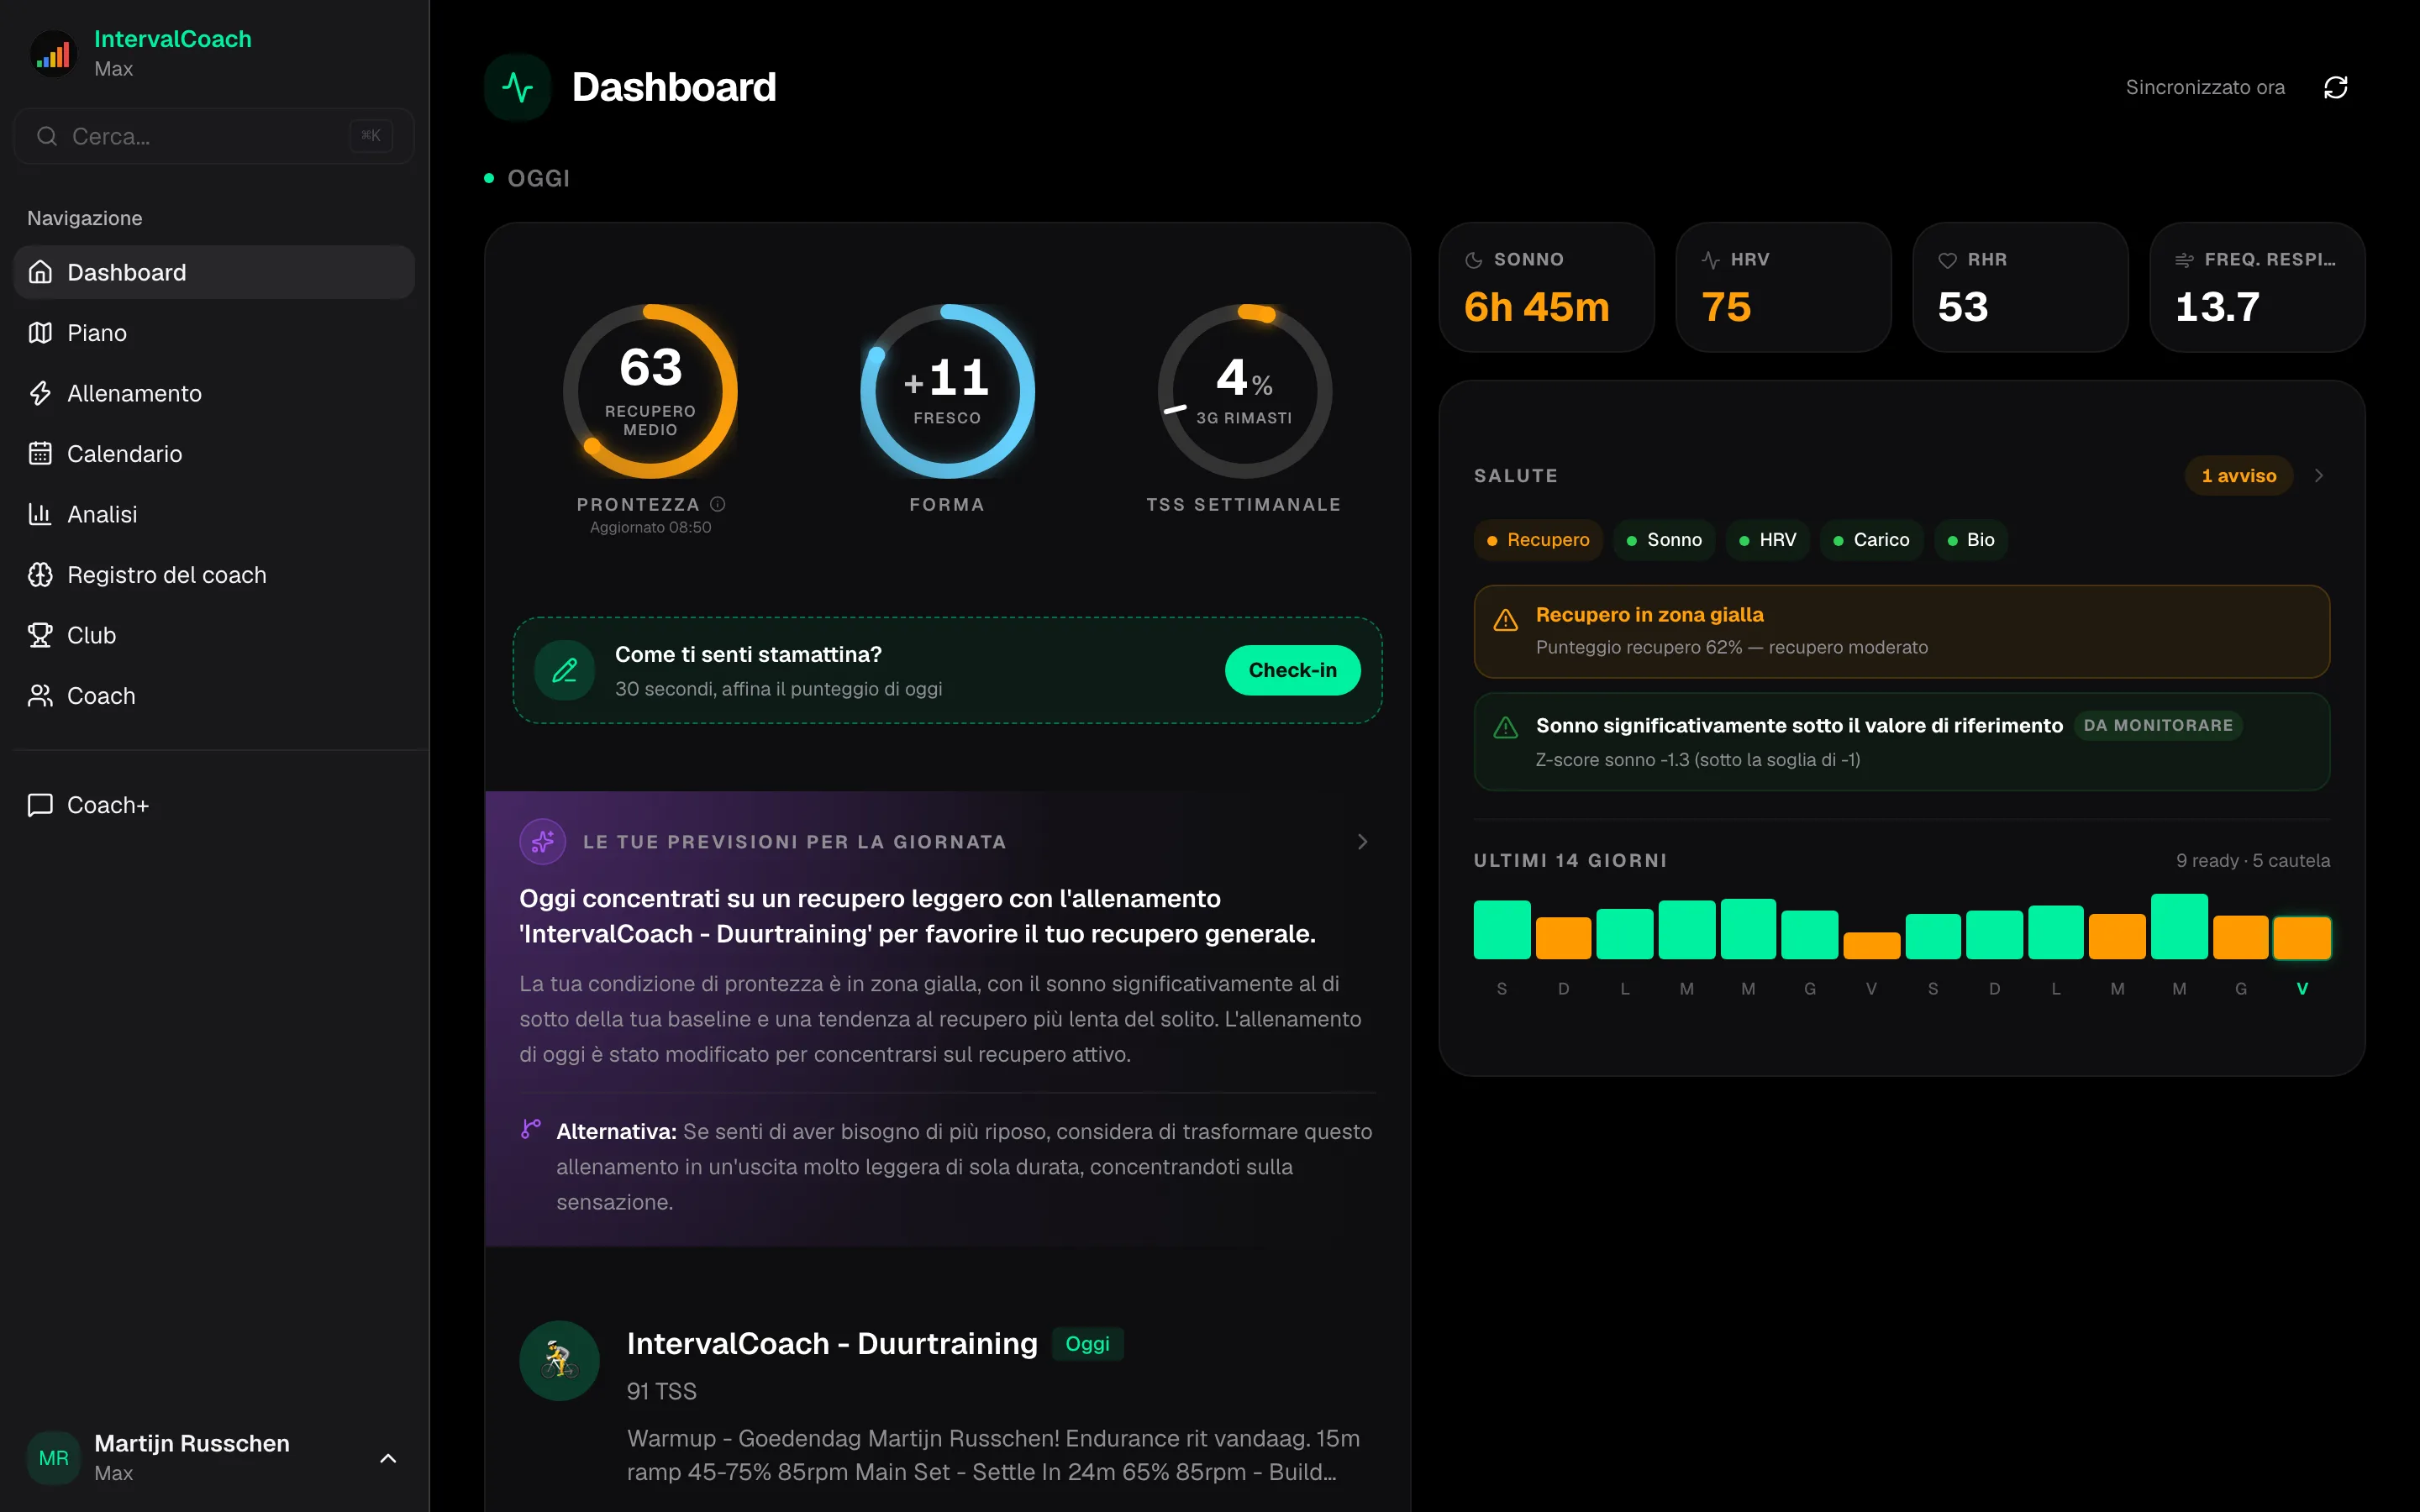This screenshot has height=1512, width=2420.
Task: Click today's highlighted V bar
Action: (x=2302, y=938)
